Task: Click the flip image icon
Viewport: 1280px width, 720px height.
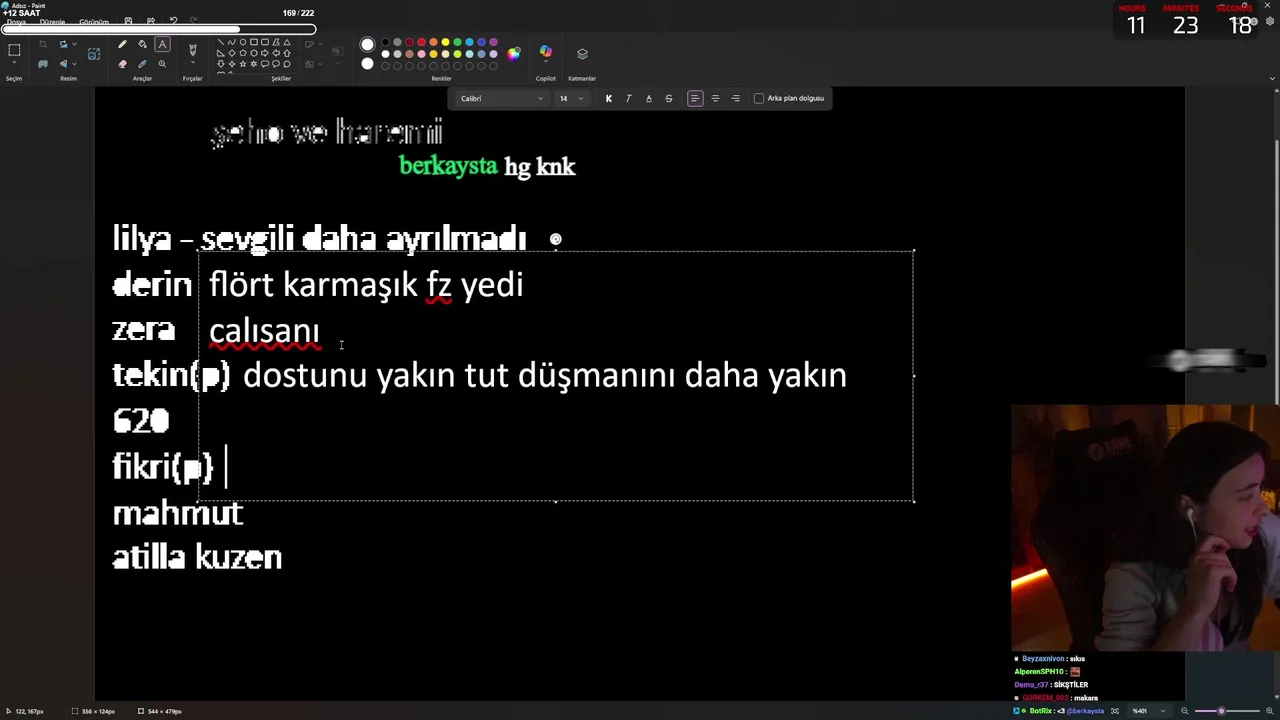Action: click(x=63, y=64)
